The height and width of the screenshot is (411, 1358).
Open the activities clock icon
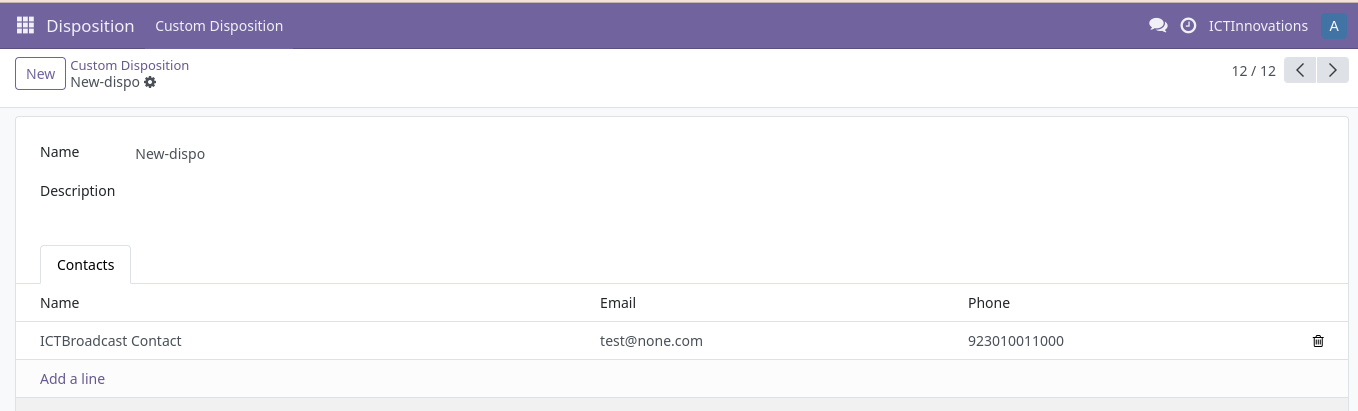(1188, 26)
